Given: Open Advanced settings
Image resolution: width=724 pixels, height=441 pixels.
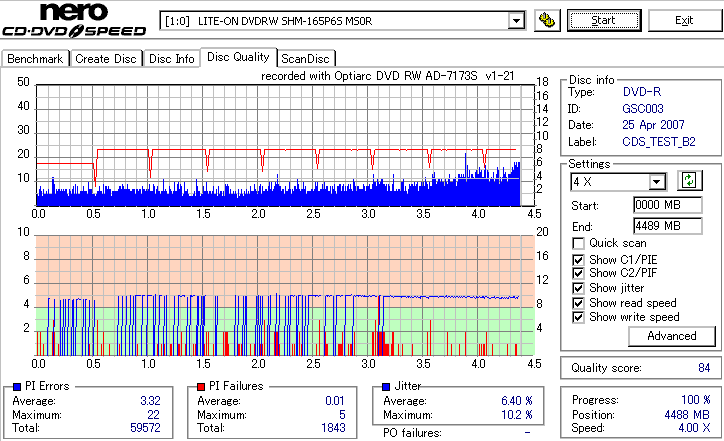Looking at the screenshot, I should coord(672,336).
